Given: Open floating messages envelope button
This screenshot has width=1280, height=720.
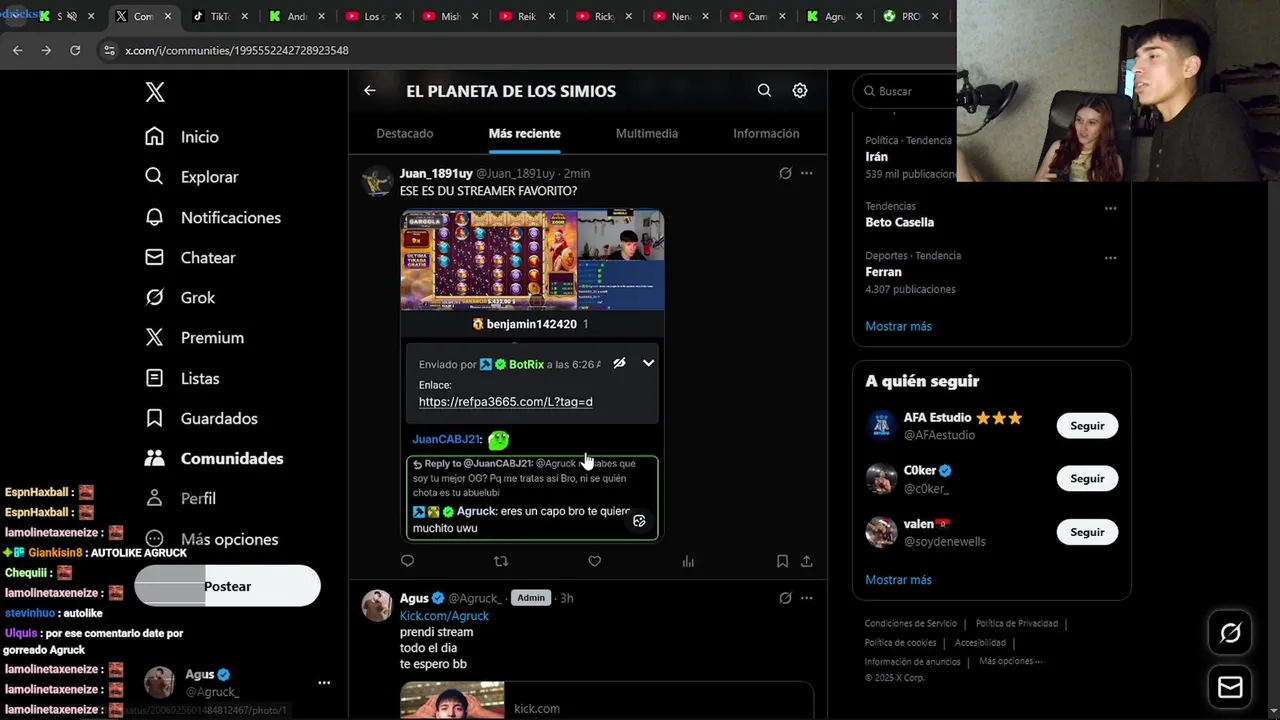Looking at the screenshot, I should (x=1230, y=687).
